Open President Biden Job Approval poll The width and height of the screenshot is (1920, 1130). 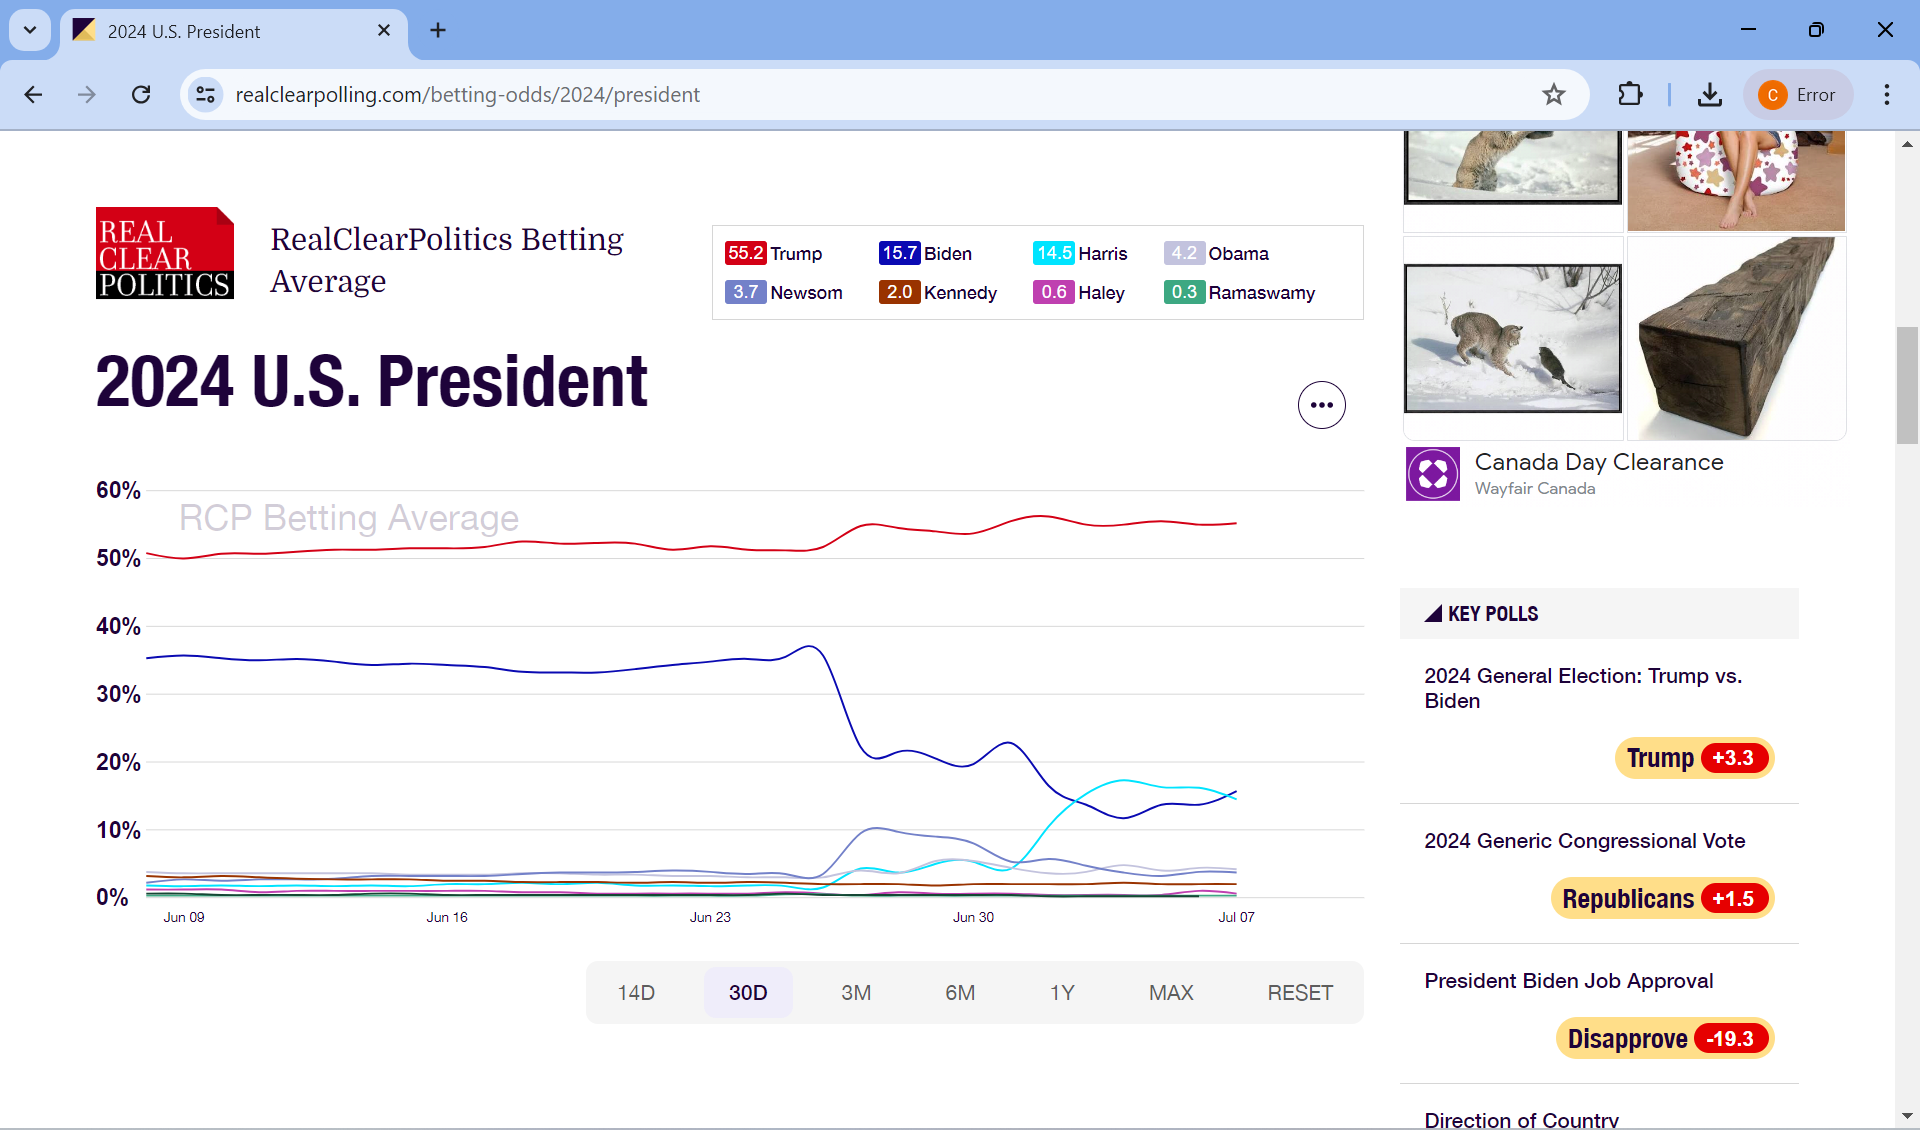(x=1569, y=981)
